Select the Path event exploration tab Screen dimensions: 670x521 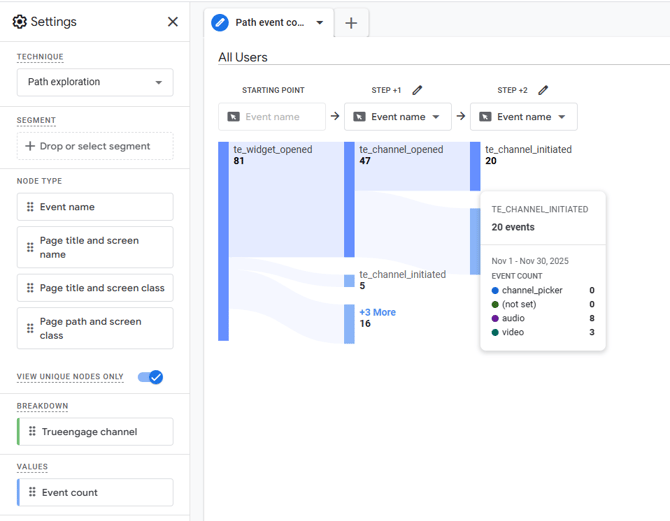[x=268, y=23]
